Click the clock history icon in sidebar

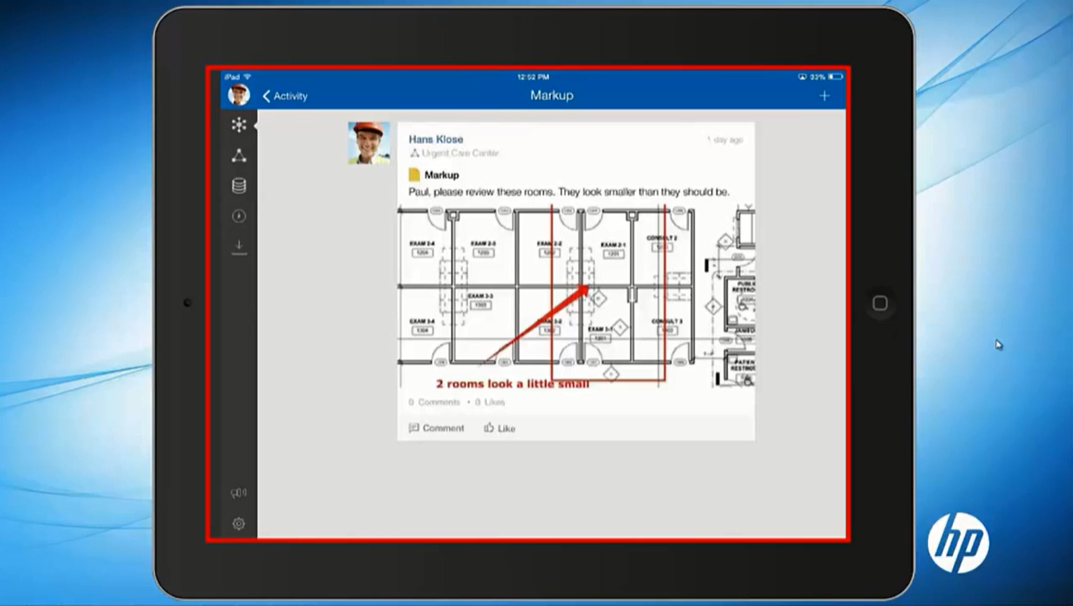pyautogui.click(x=239, y=216)
